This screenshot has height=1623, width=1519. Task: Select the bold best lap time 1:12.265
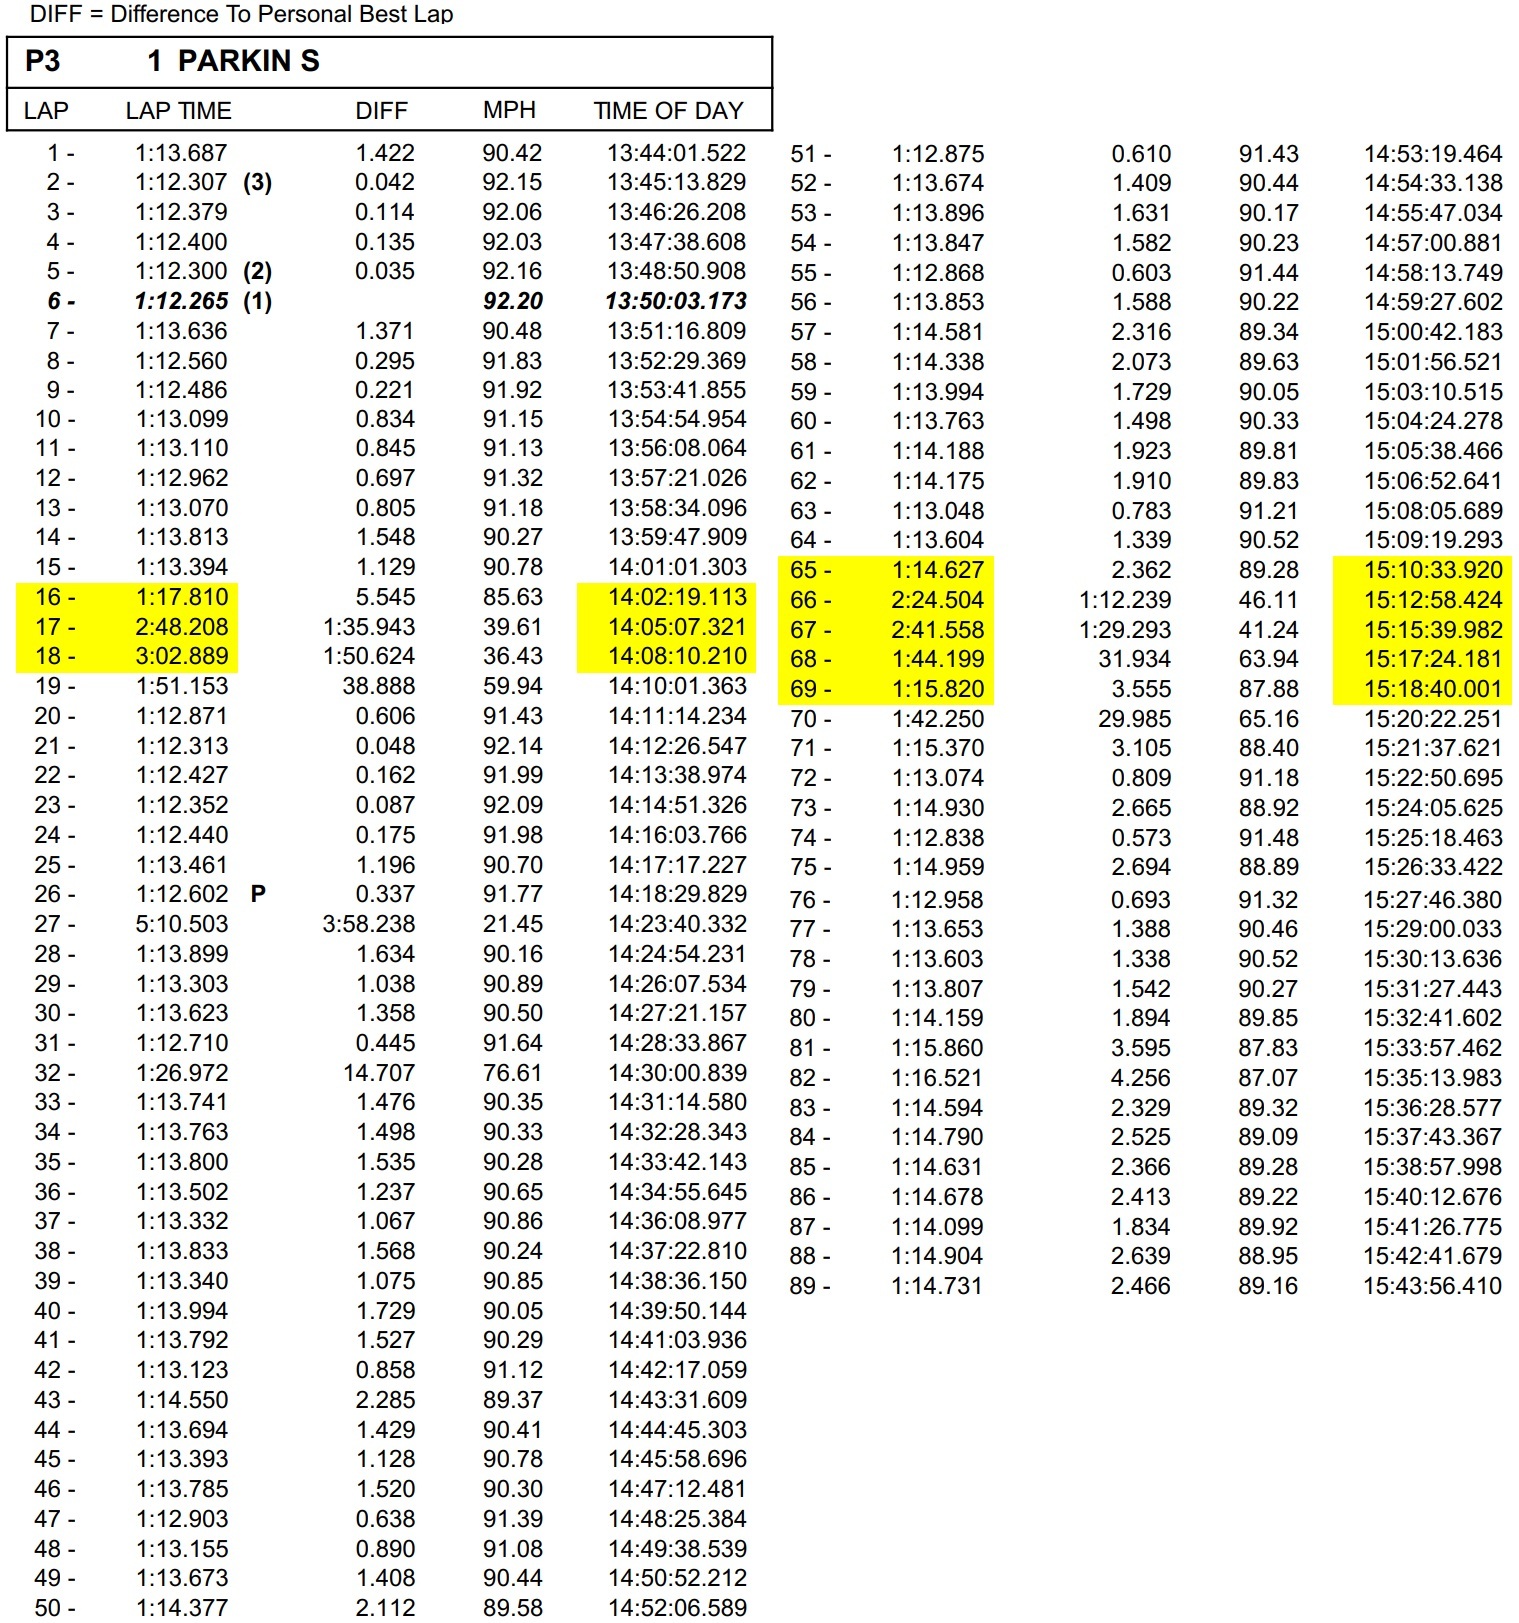pos(182,301)
